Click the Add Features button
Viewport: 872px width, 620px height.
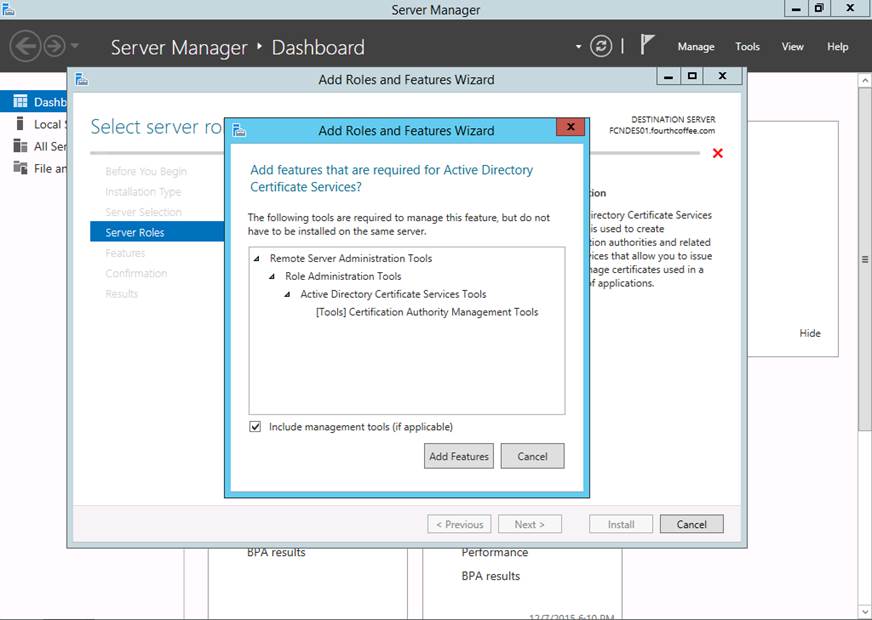[x=459, y=456]
